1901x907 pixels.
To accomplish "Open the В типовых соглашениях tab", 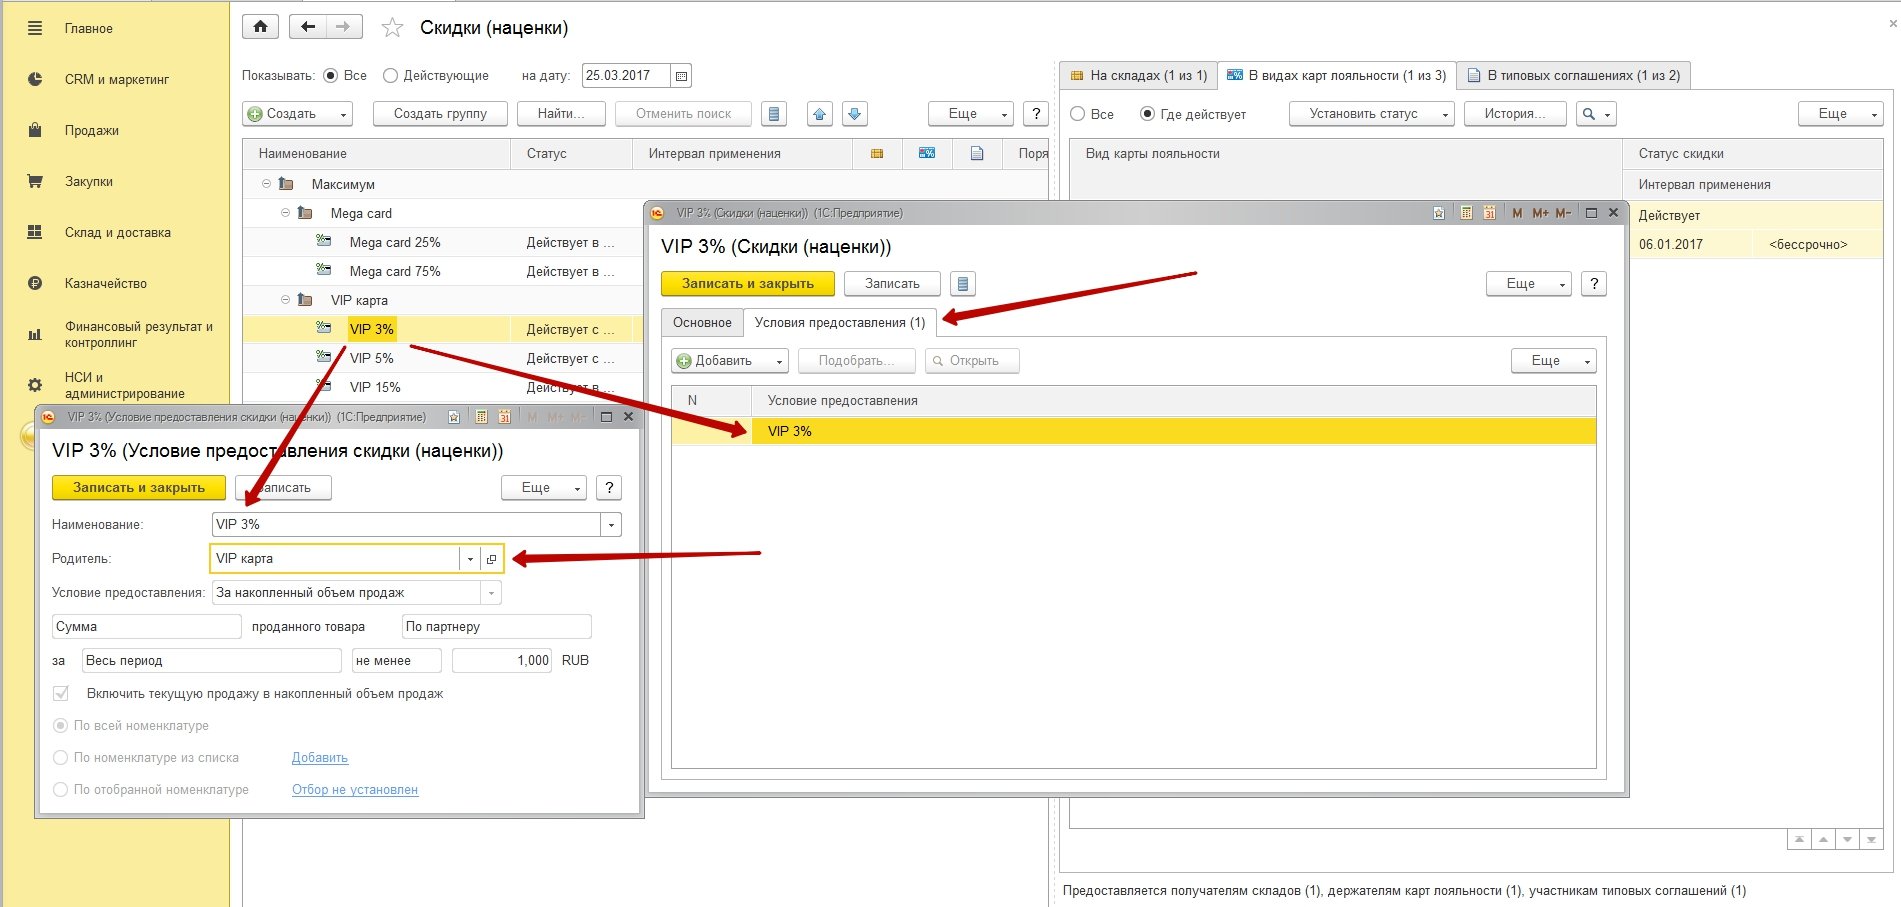I will click(x=1573, y=75).
